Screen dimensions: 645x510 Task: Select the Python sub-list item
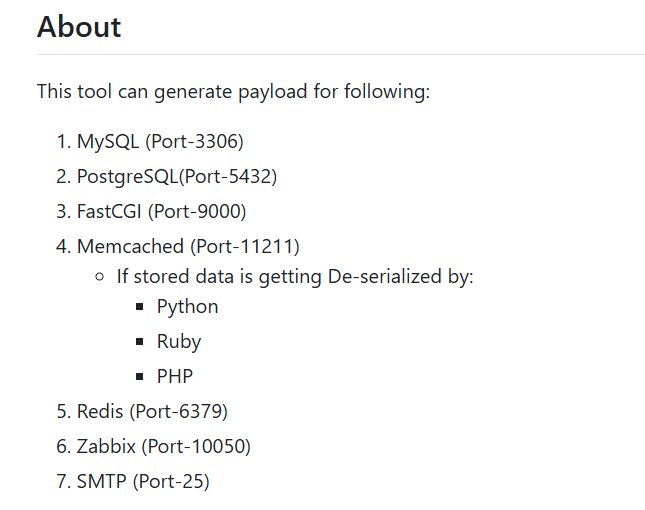point(187,307)
